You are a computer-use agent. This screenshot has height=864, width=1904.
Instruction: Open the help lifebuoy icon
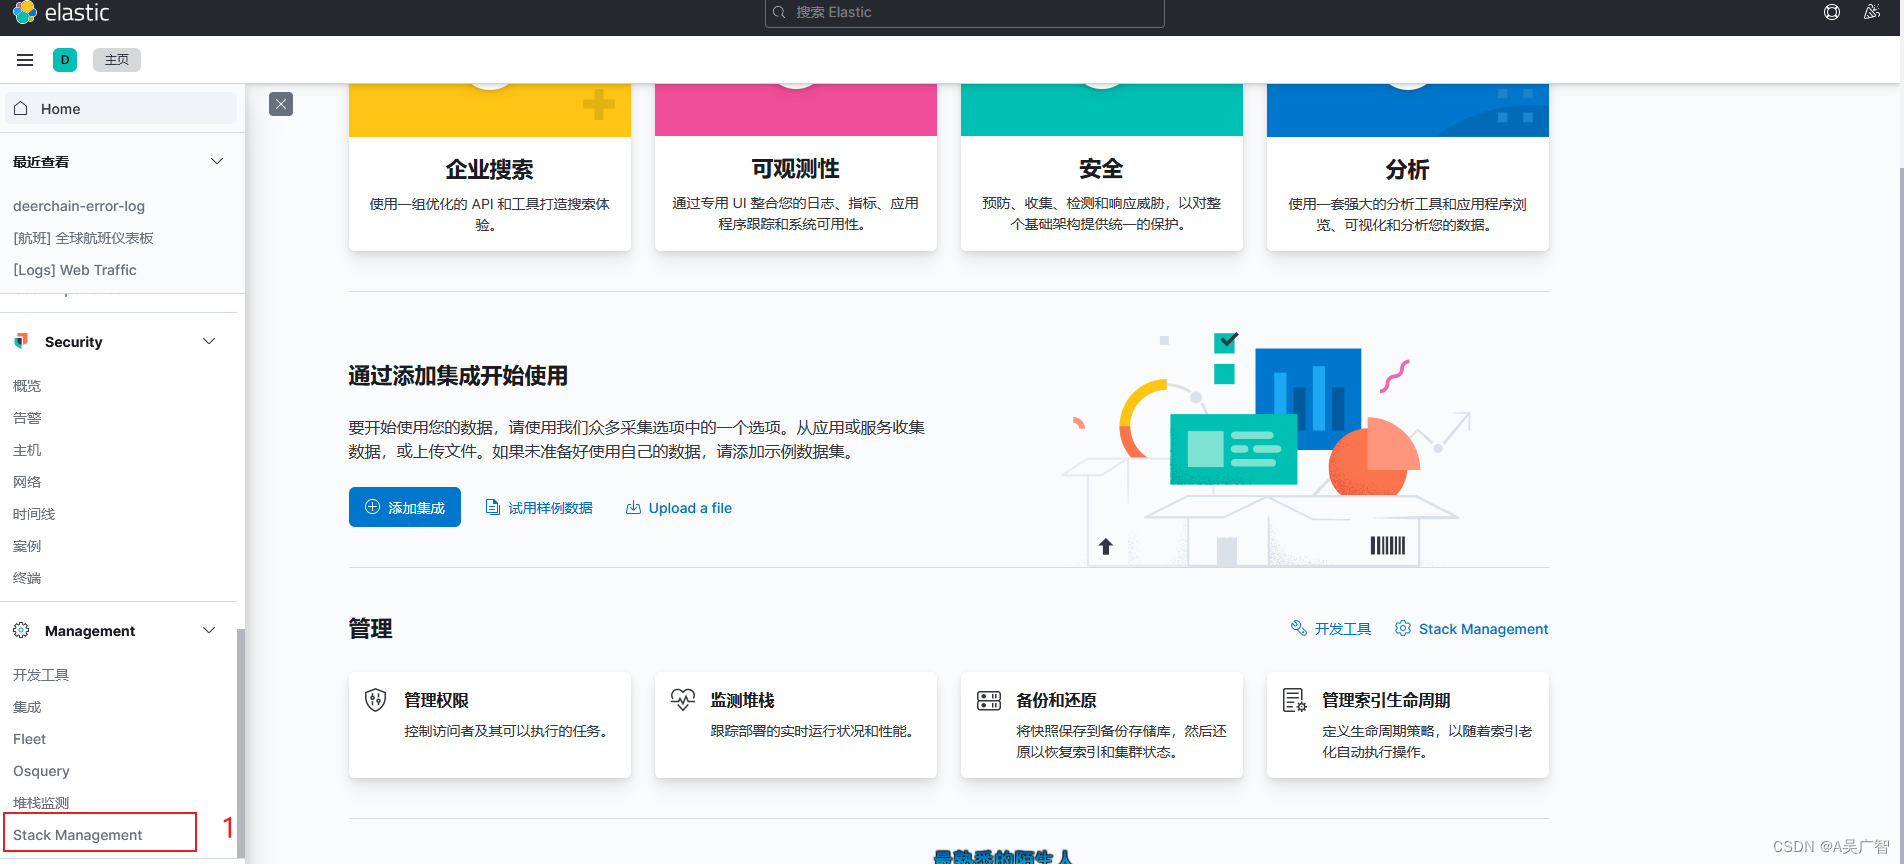[x=1832, y=12]
